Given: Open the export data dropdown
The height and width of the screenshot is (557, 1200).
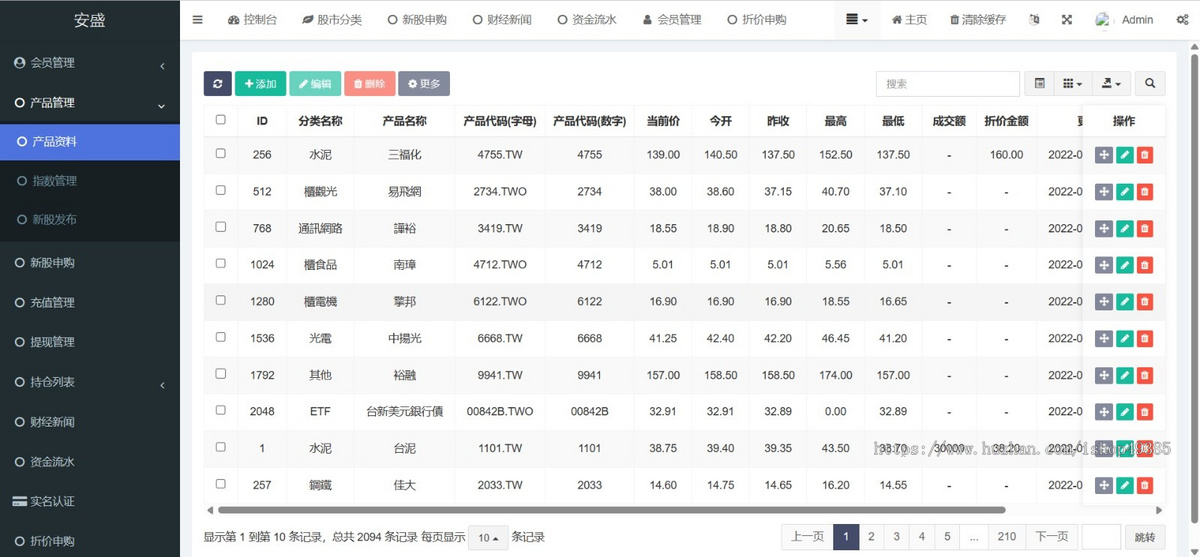Looking at the screenshot, I should coord(1110,84).
